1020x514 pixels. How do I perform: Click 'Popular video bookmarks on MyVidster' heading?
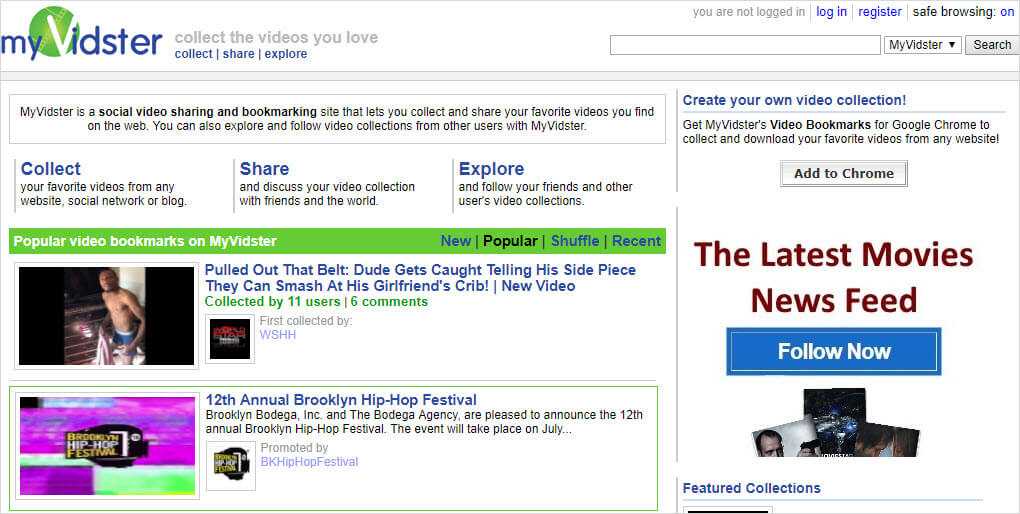145,241
